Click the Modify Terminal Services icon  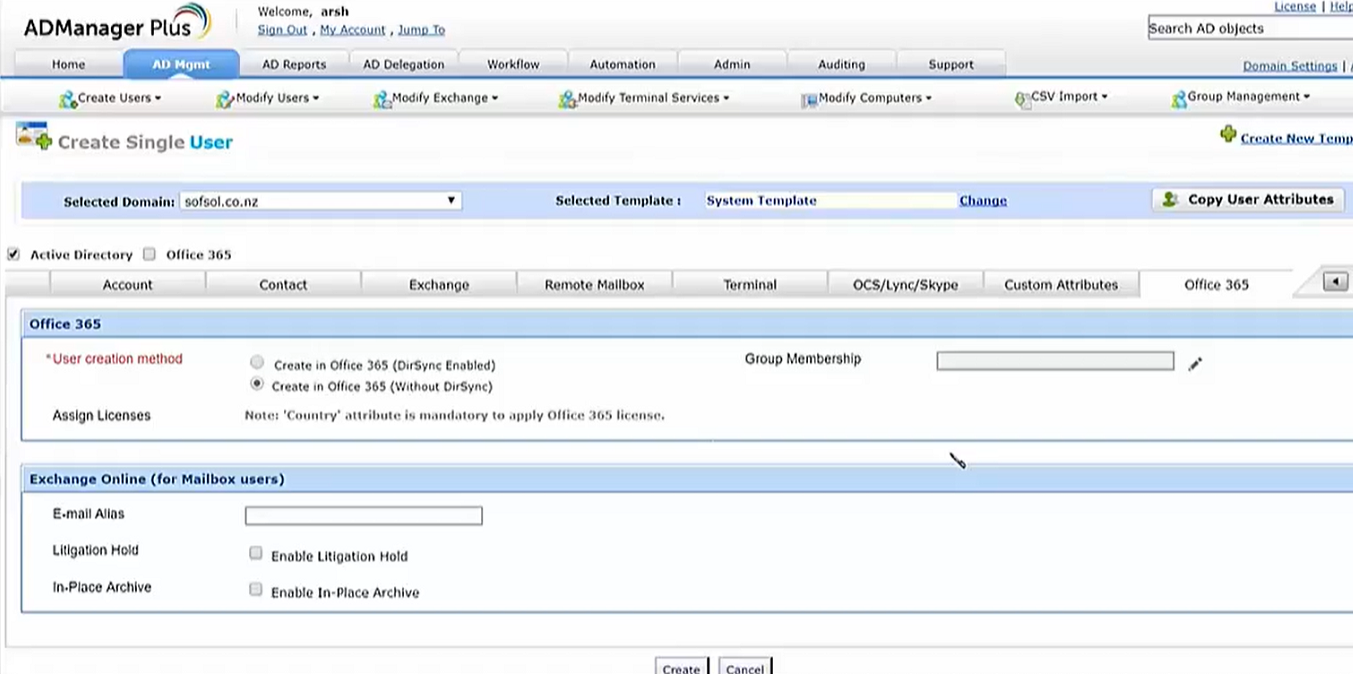[x=567, y=99]
